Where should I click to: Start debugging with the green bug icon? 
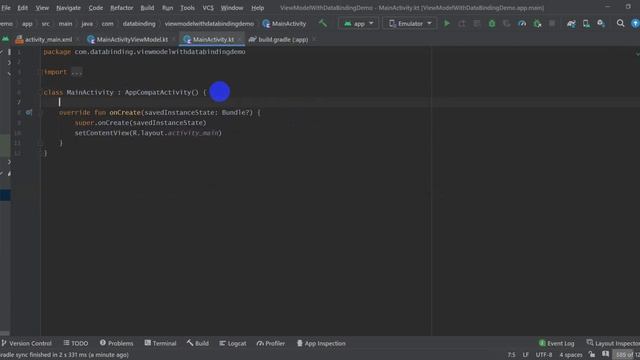tap(492, 24)
